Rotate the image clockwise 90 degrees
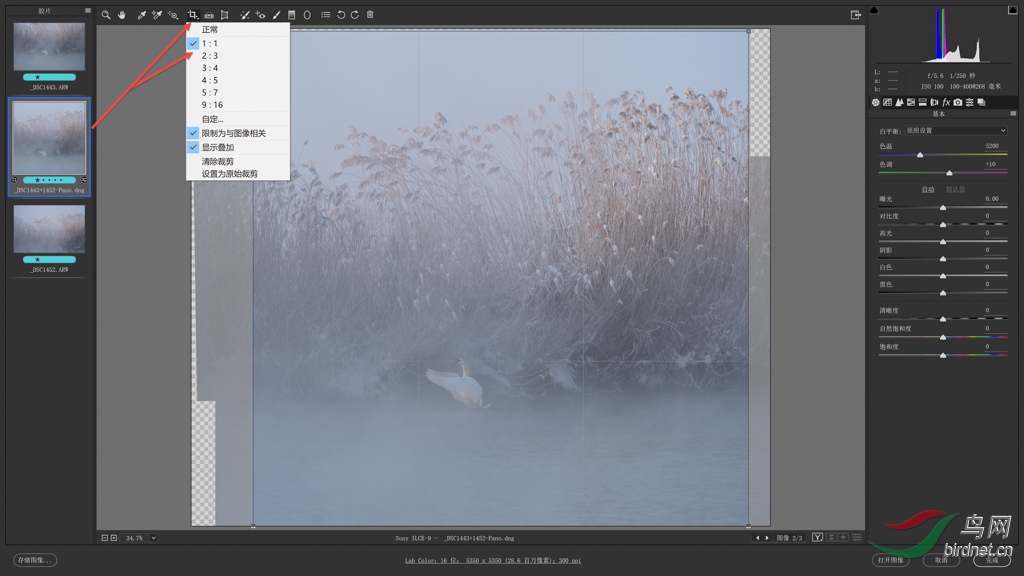The width and height of the screenshot is (1024, 576). [x=354, y=15]
